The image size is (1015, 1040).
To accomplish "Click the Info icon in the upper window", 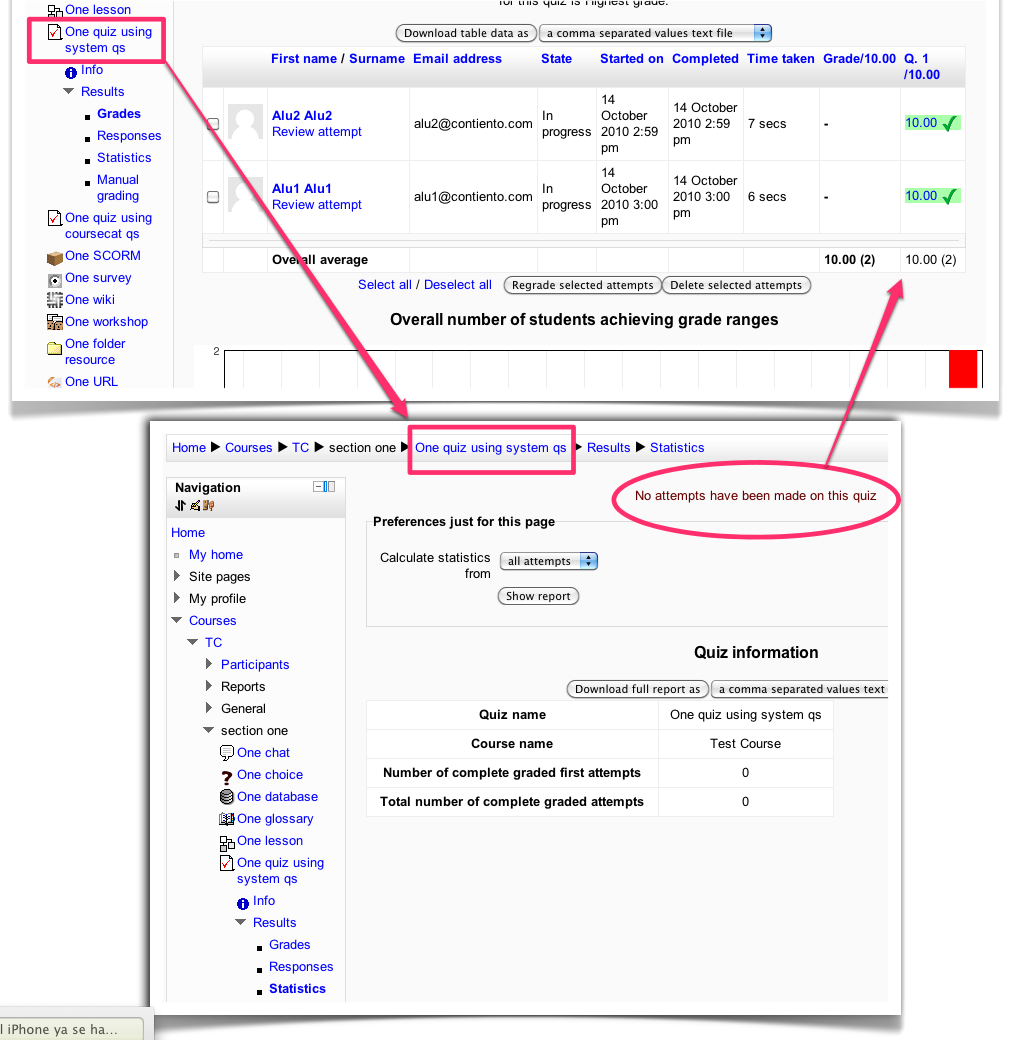I will tap(71, 72).
